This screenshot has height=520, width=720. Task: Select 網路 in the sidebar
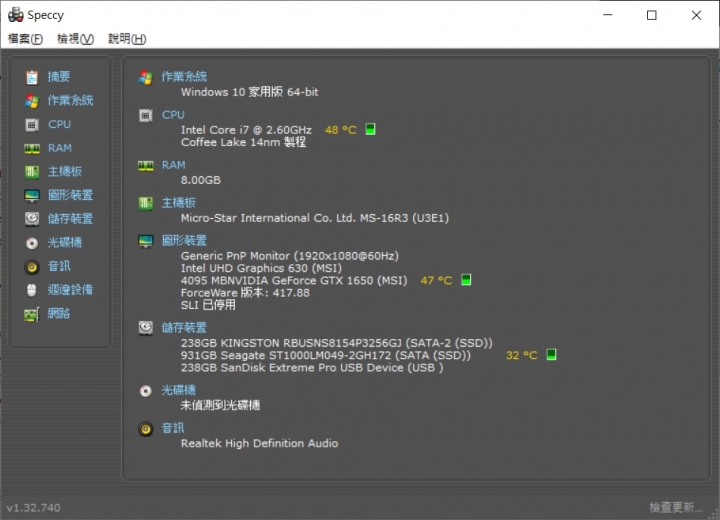59,314
